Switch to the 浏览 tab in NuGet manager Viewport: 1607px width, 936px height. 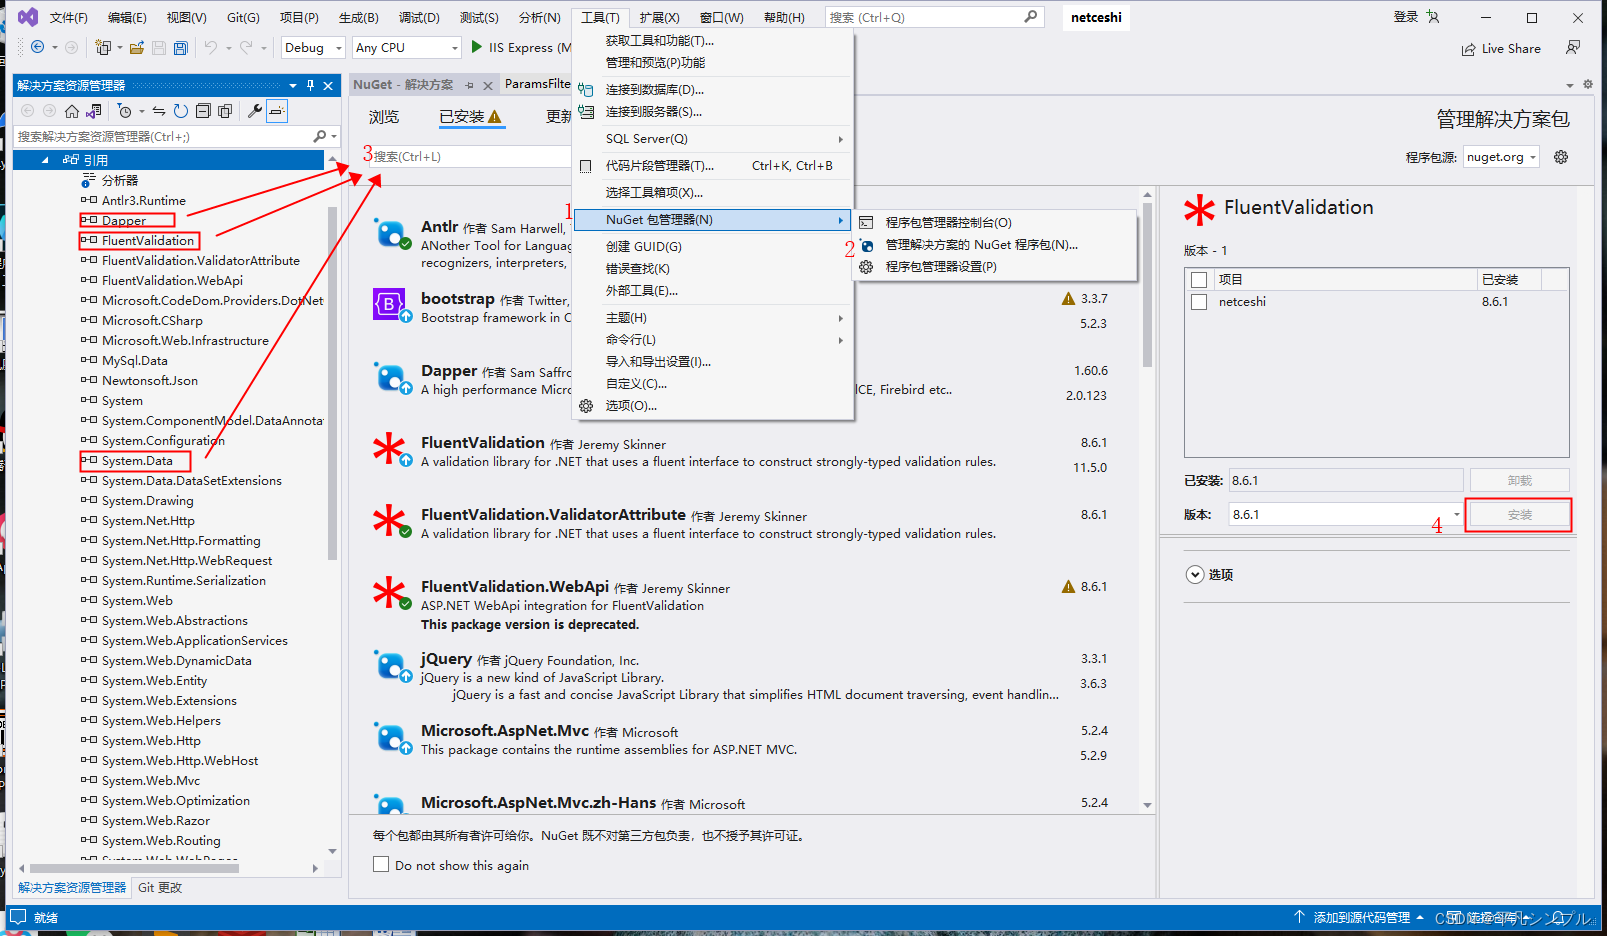pos(383,117)
